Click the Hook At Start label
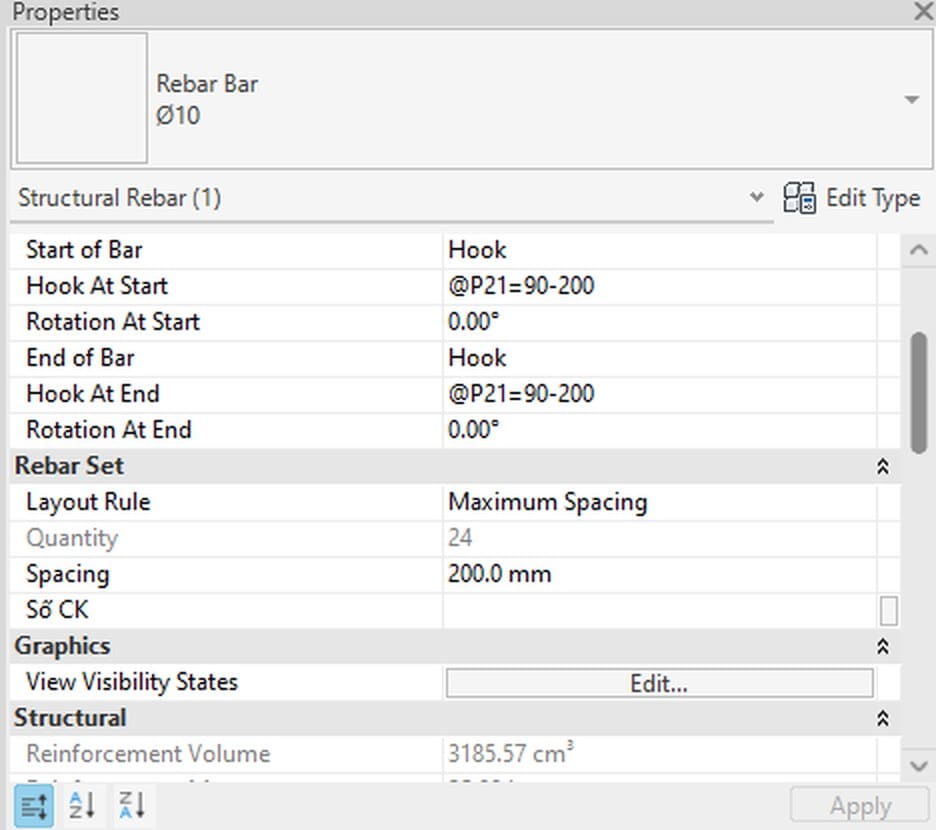The width and height of the screenshot is (936, 830). click(97, 286)
